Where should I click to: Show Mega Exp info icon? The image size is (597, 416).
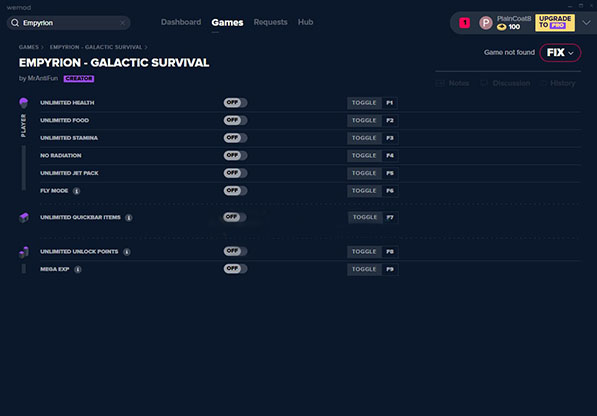pyautogui.click(x=78, y=269)
